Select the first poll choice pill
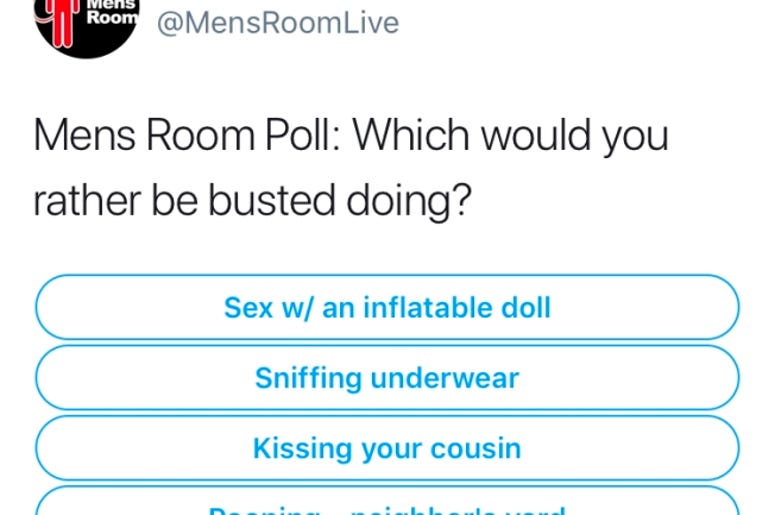 388,307
